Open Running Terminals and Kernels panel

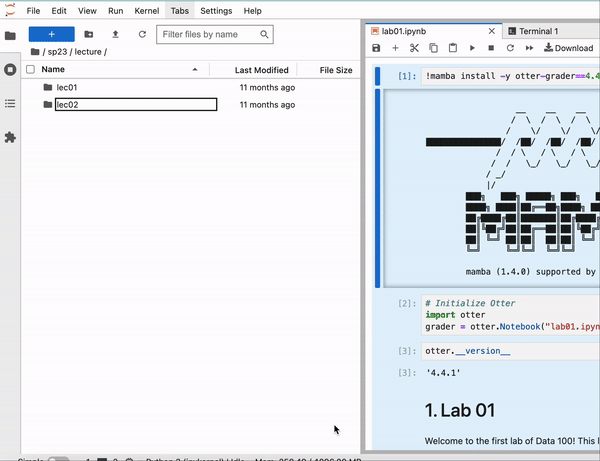(x=10, y=70)
